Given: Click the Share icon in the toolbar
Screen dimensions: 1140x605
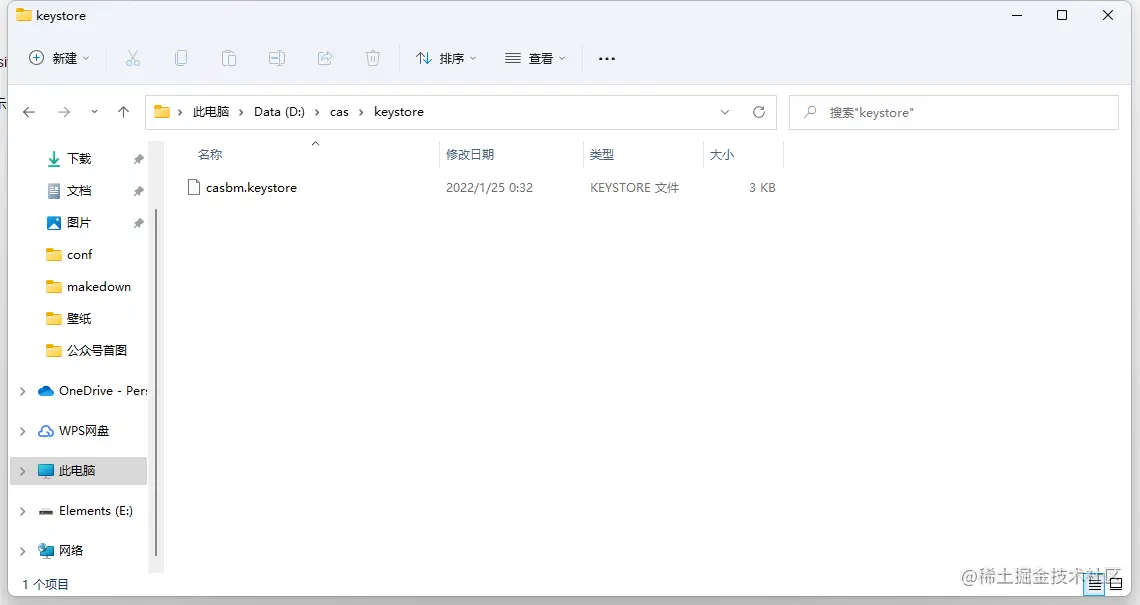Looking at the screenshot, I should (x=325, y=58).
